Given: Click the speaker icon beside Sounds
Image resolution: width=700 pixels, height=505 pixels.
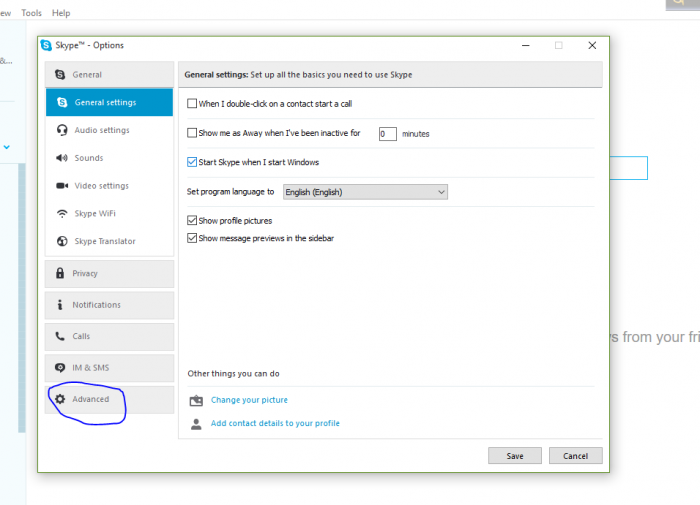Looking at the screenshot, I should click(62, 158).
